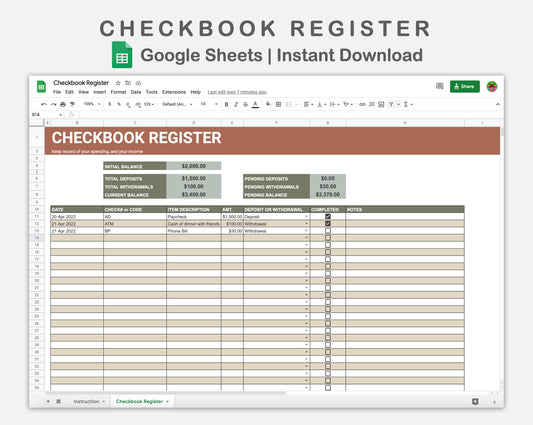Open Withdrawal dropdown in the dinner row
The height and width of the screenshot is (425, 533).
click(x=307, y=224)
